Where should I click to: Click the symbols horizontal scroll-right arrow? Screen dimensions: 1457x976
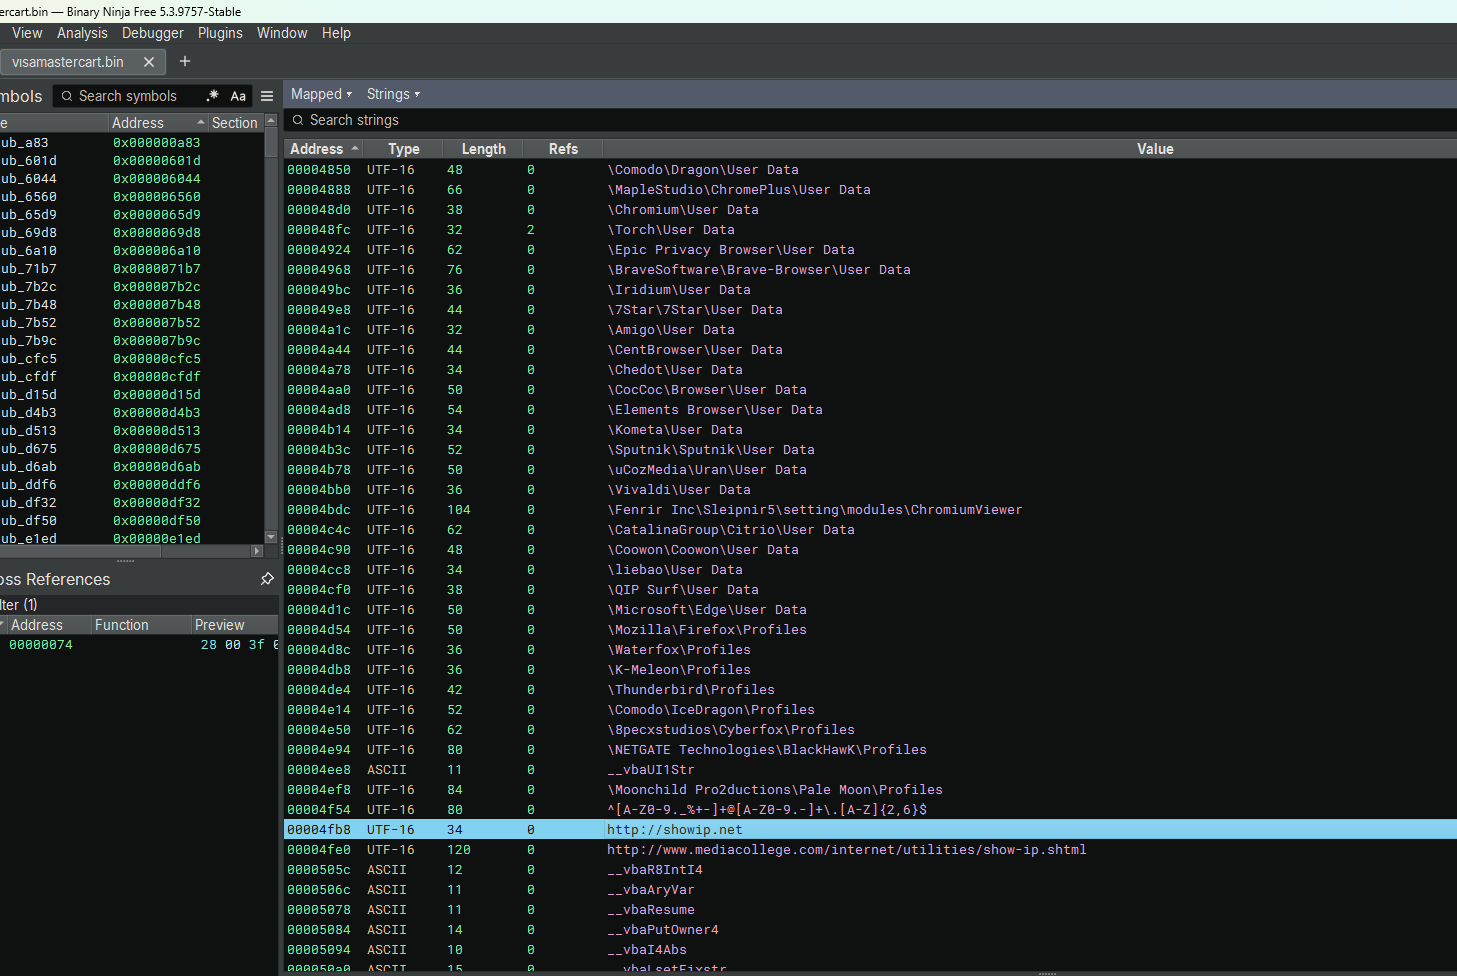[x=257, y=551]
